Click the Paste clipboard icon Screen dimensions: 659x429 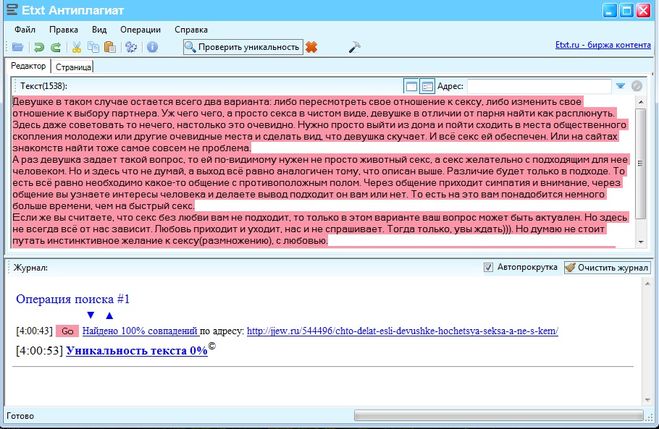[x=110, y=47]
